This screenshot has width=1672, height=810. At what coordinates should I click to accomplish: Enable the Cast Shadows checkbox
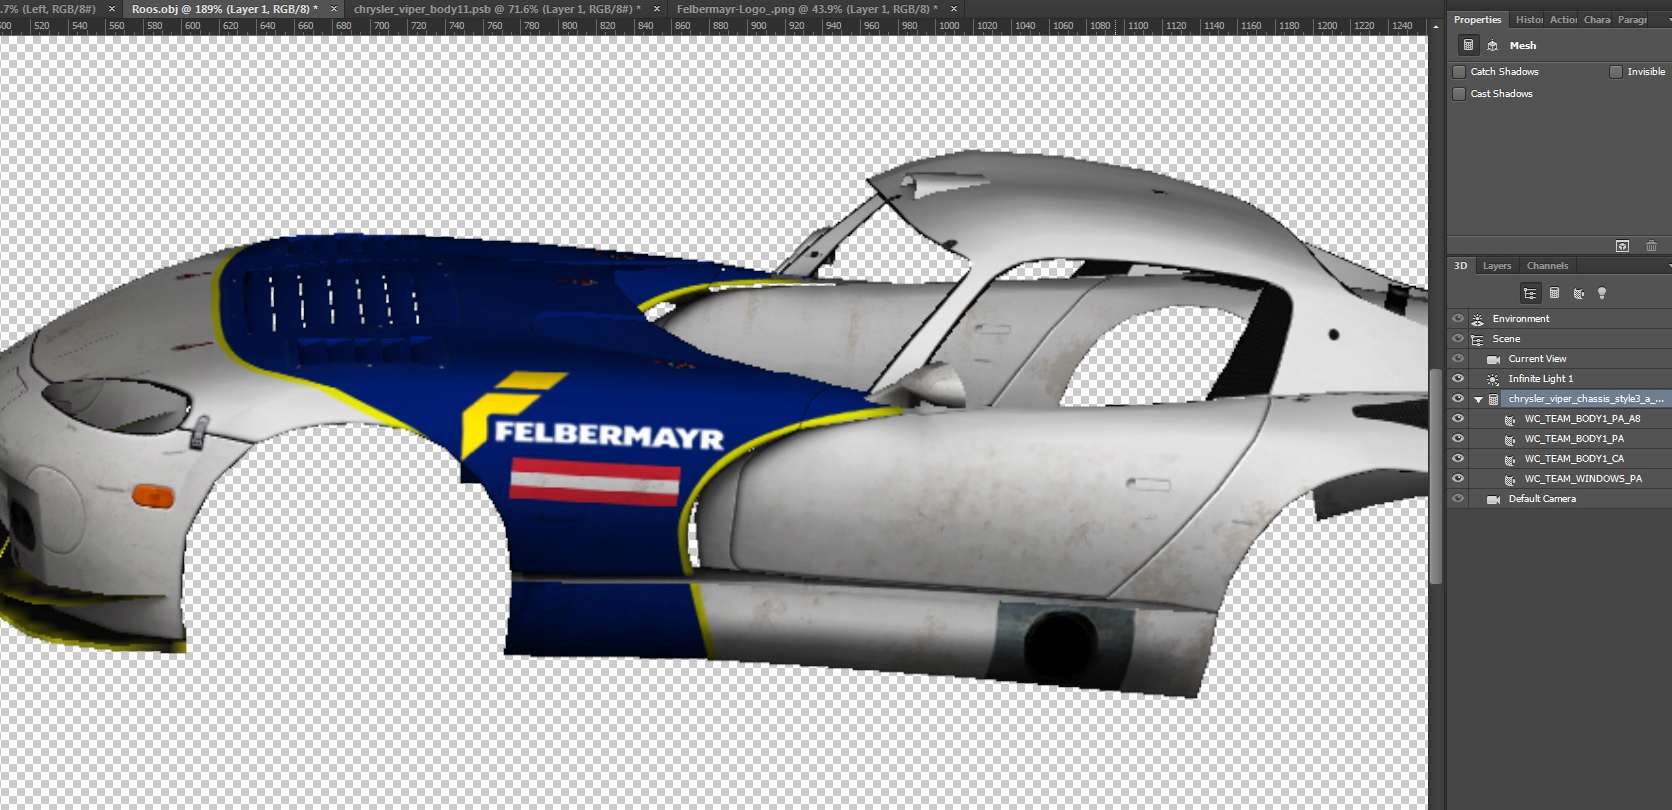point(1459,94)
